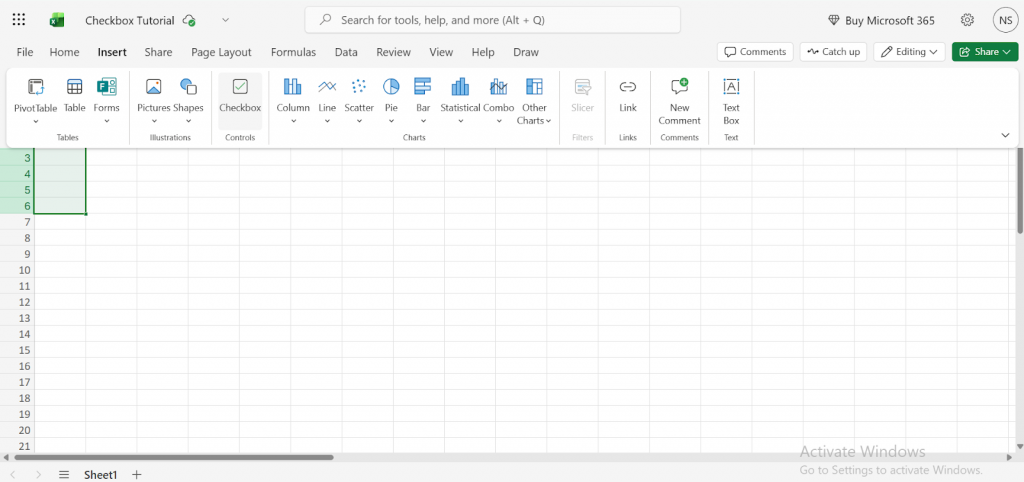This screenshot has height=482, width=1024.
Task: Add a new sheet with plus button
Action: tap(137, 475)
